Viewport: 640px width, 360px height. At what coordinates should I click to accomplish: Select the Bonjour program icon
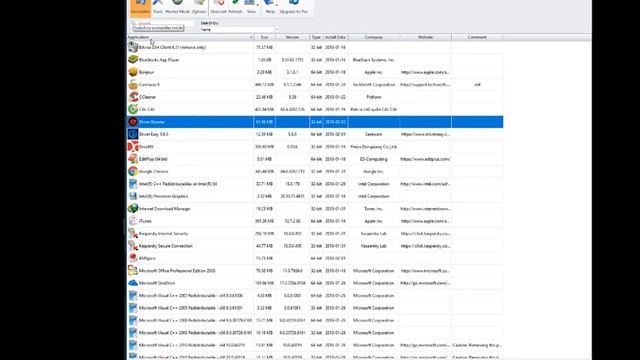[133, 72]
